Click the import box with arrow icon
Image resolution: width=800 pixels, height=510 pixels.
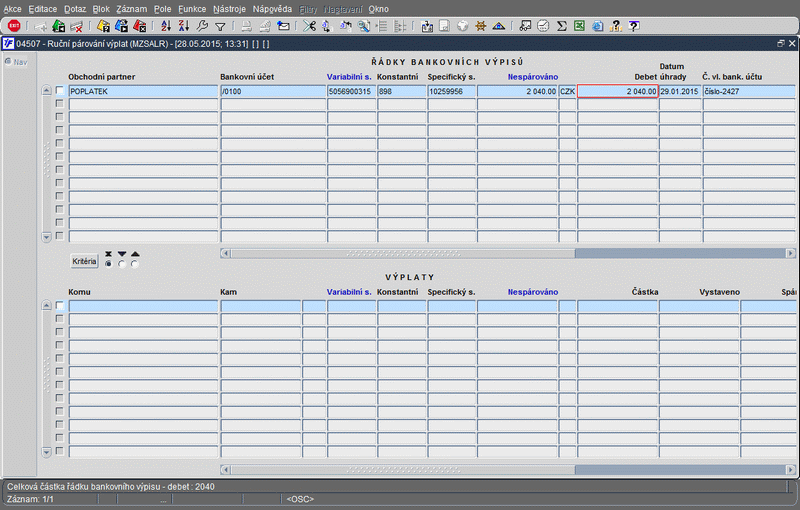pos(427,26)
